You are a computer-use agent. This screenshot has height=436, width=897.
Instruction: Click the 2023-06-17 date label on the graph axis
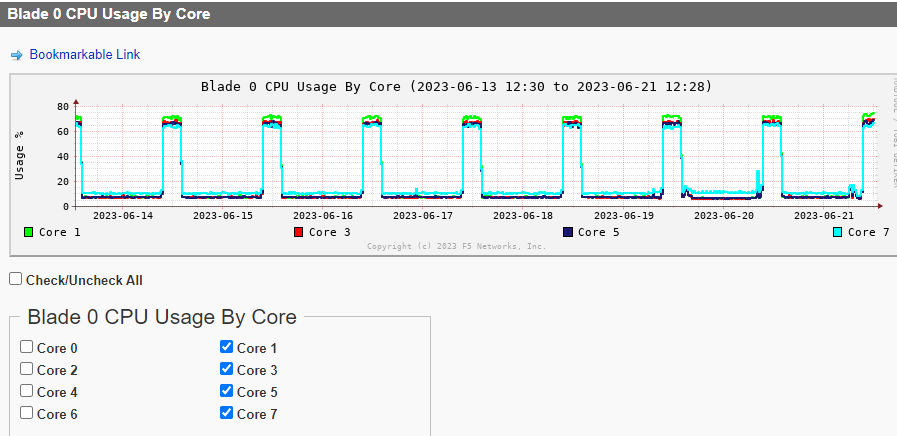coord(423,215)
